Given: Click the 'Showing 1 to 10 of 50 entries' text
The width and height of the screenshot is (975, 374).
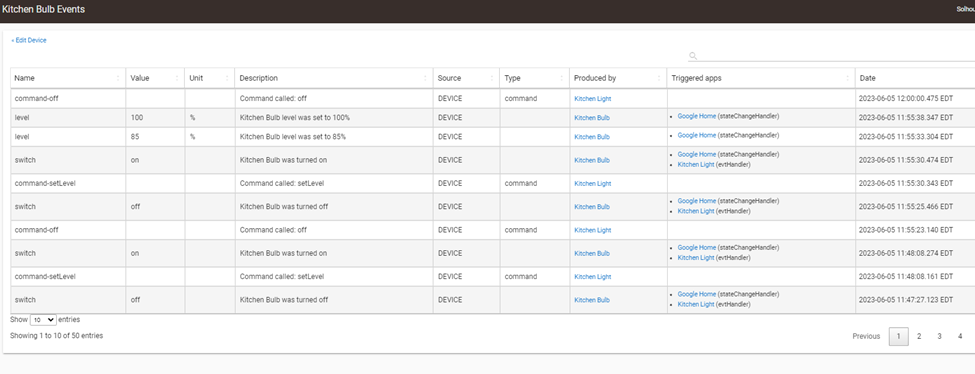Looking at the screenshot, I should [57, 336].
